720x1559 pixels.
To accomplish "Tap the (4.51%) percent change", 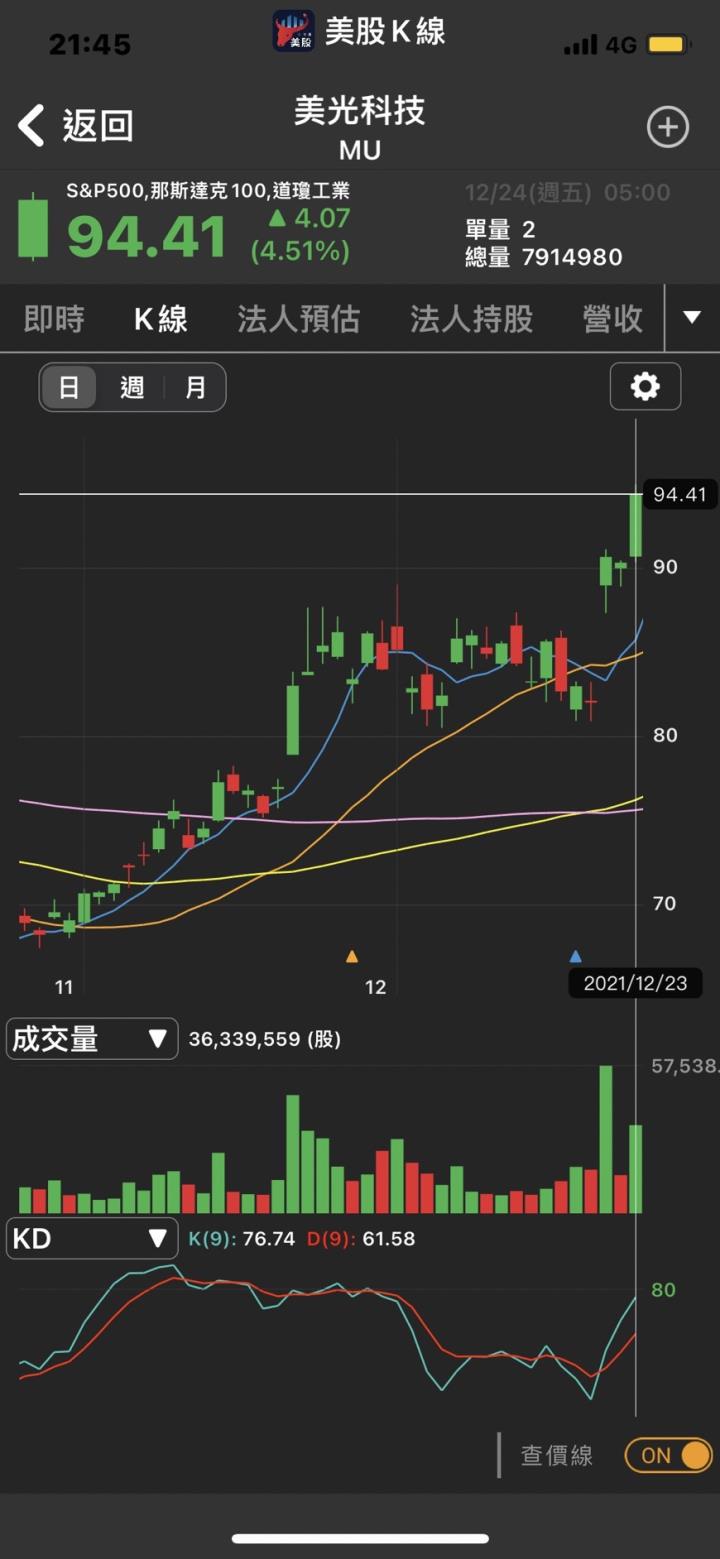I will (300, 250).
